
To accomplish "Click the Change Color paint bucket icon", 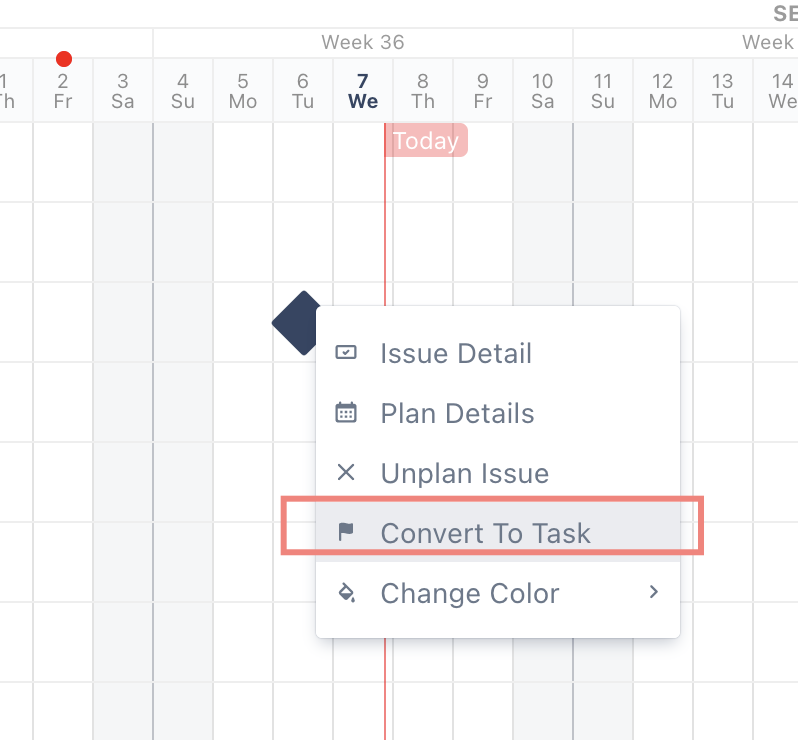I will point(347,592).
